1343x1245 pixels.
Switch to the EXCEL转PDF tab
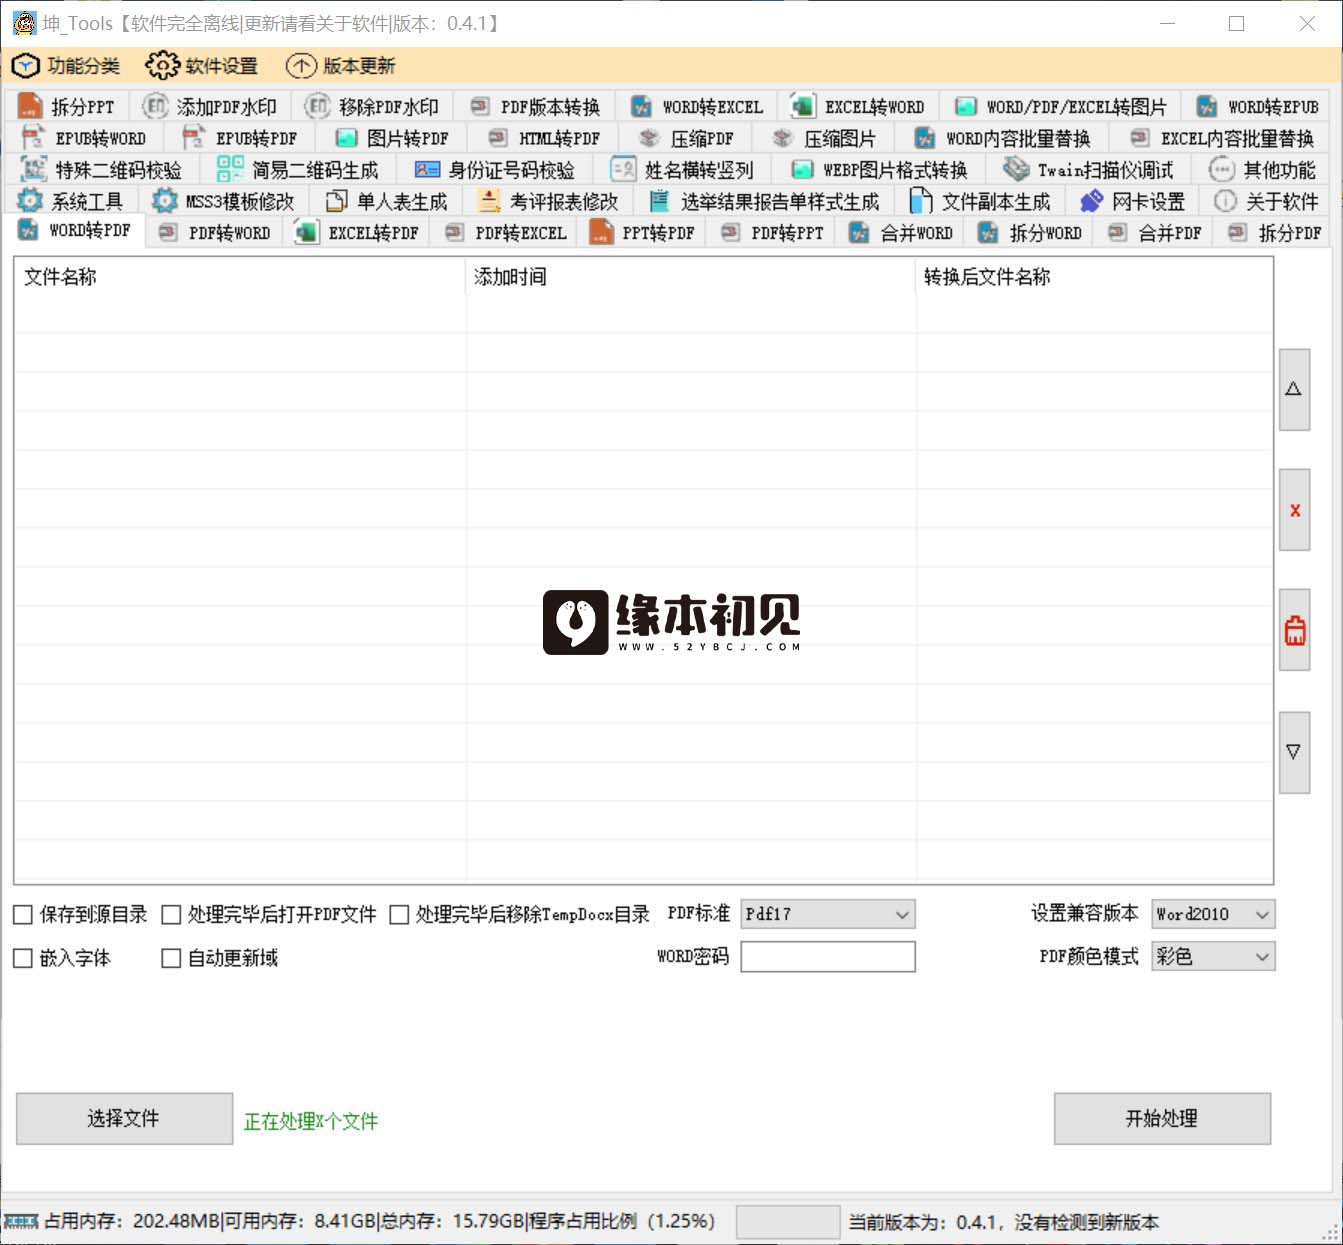click(x=358, y=233)
